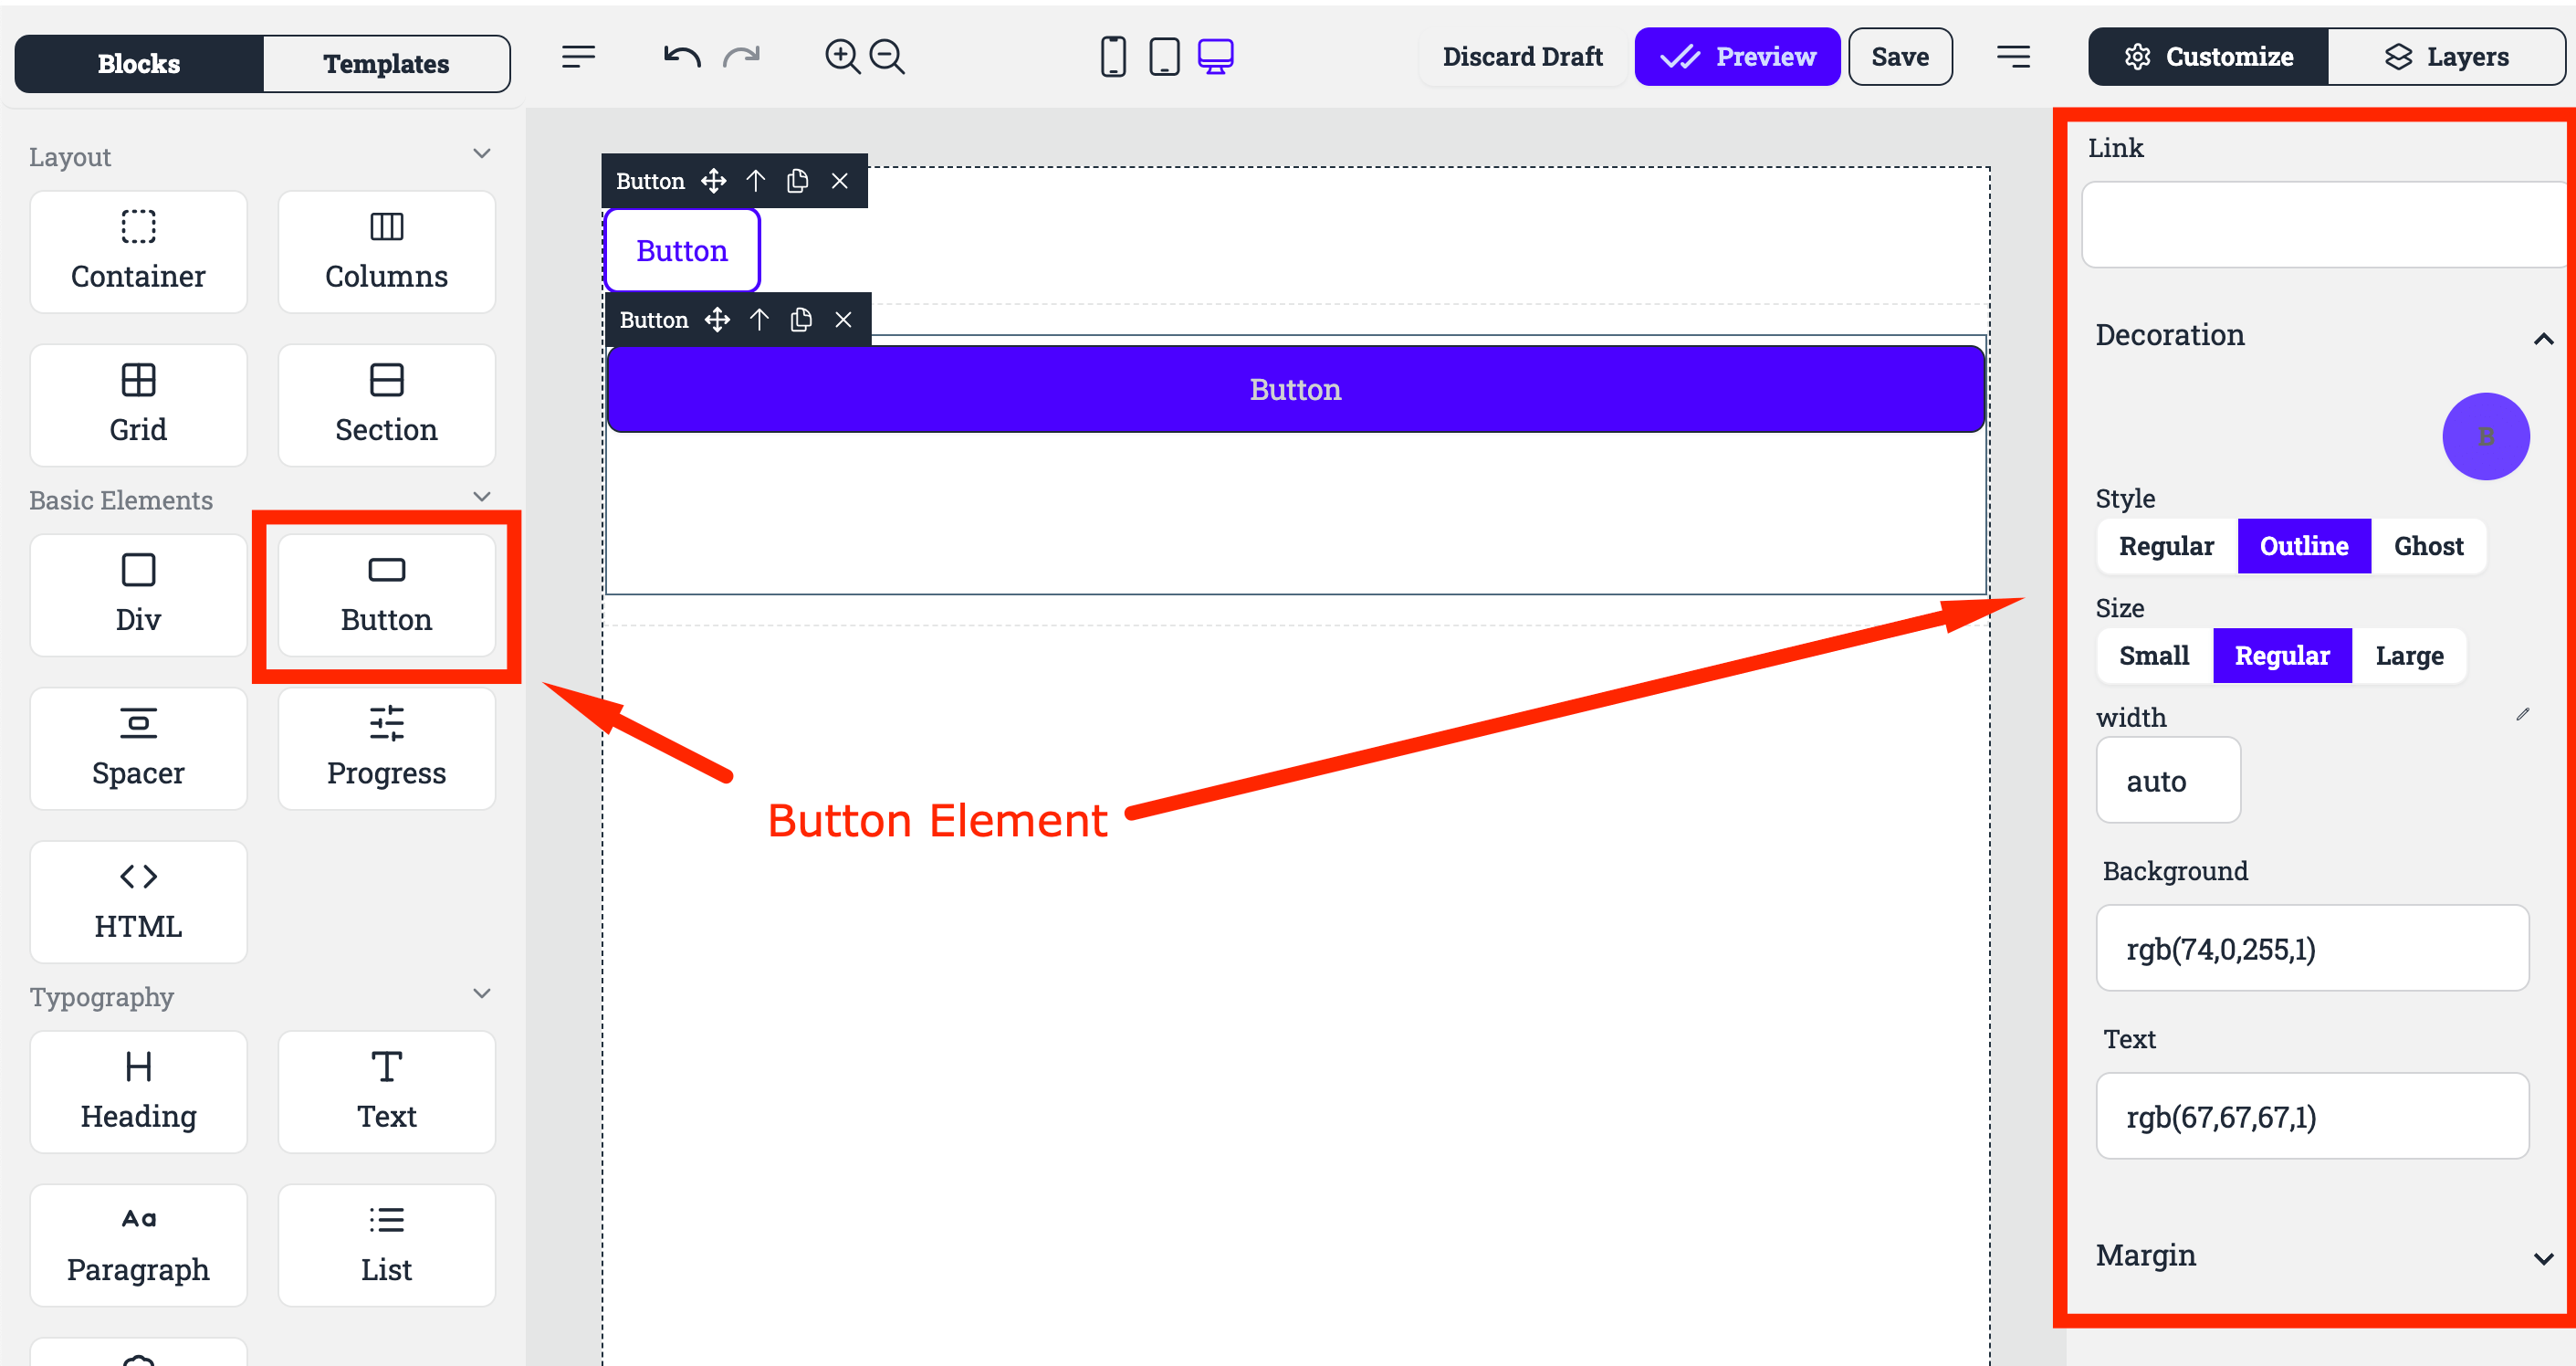Collapse the Basic Elements group
This screenshot has height=1366, width=2576.
482,497
